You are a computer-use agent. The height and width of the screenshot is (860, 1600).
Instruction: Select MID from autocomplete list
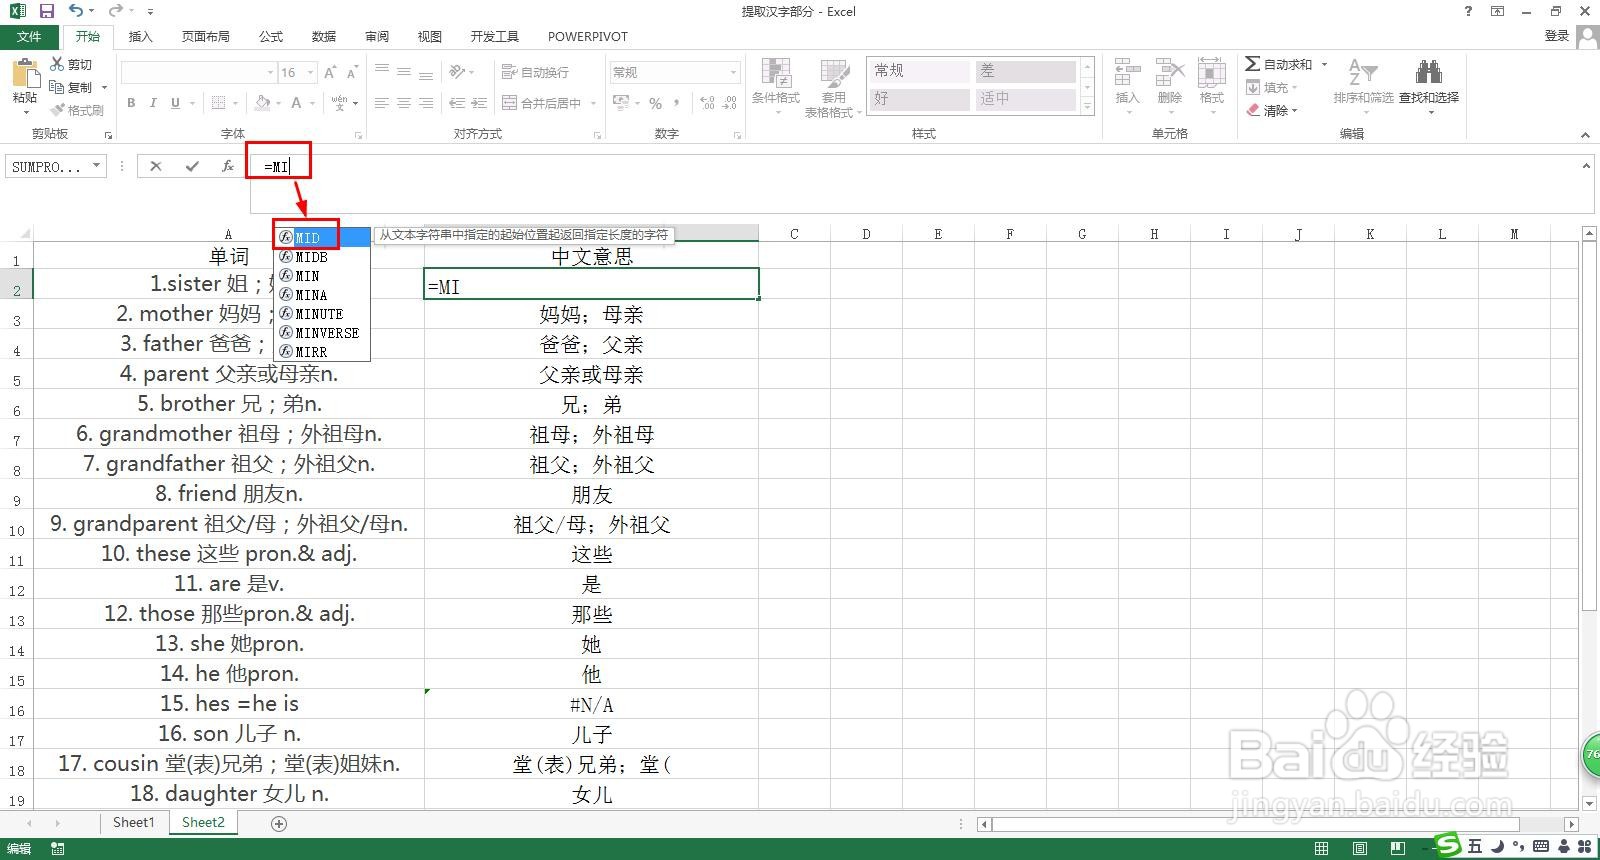[322, 237]
